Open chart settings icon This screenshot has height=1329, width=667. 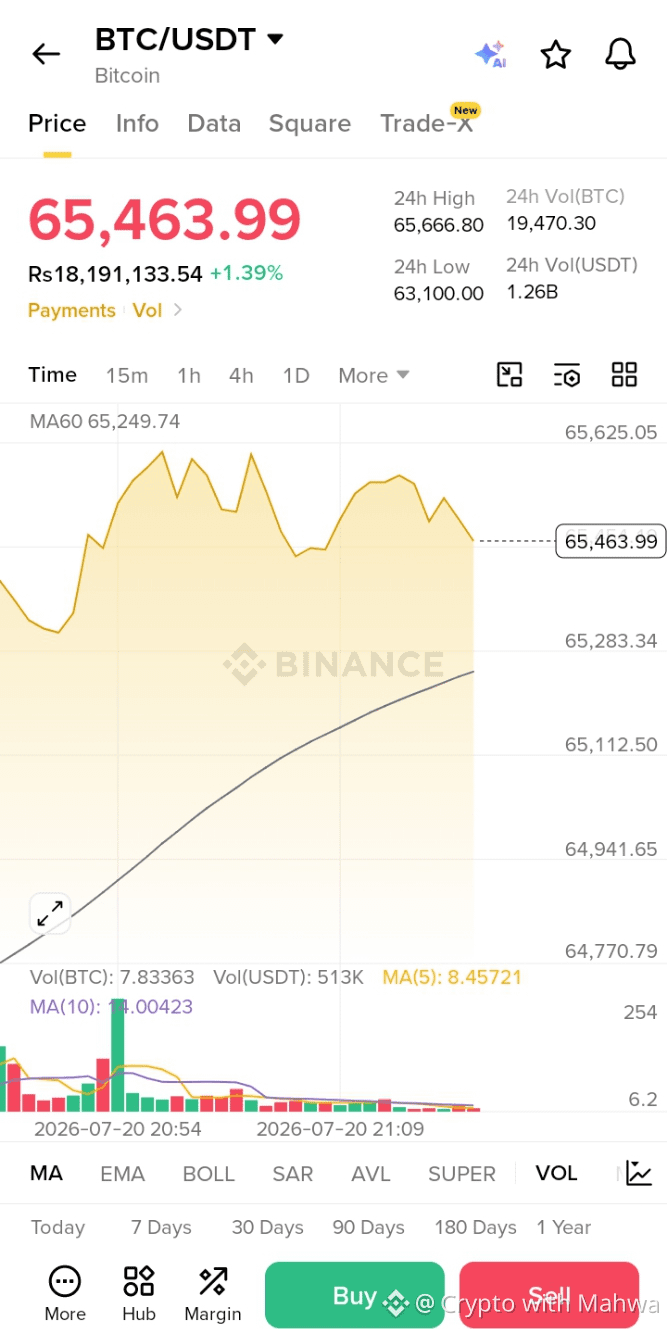pyautogui.click(x=567, y=375)
